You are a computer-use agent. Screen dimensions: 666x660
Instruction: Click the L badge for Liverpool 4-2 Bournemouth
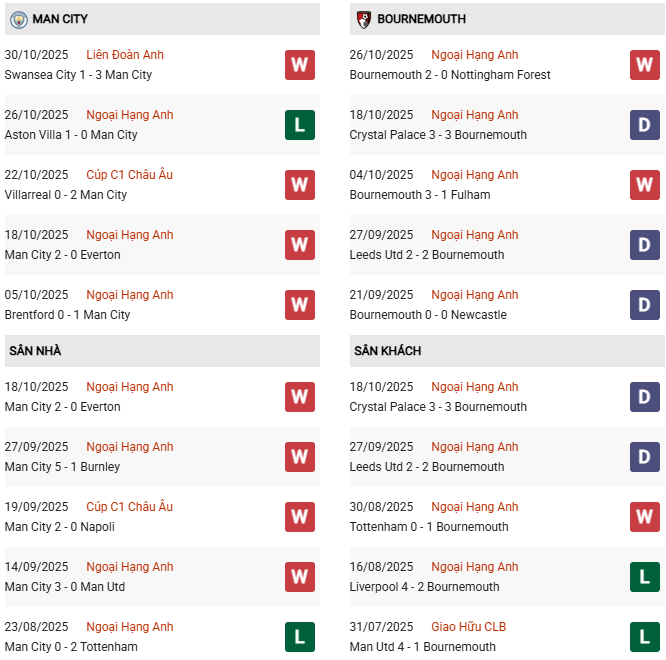pos(645,577)
